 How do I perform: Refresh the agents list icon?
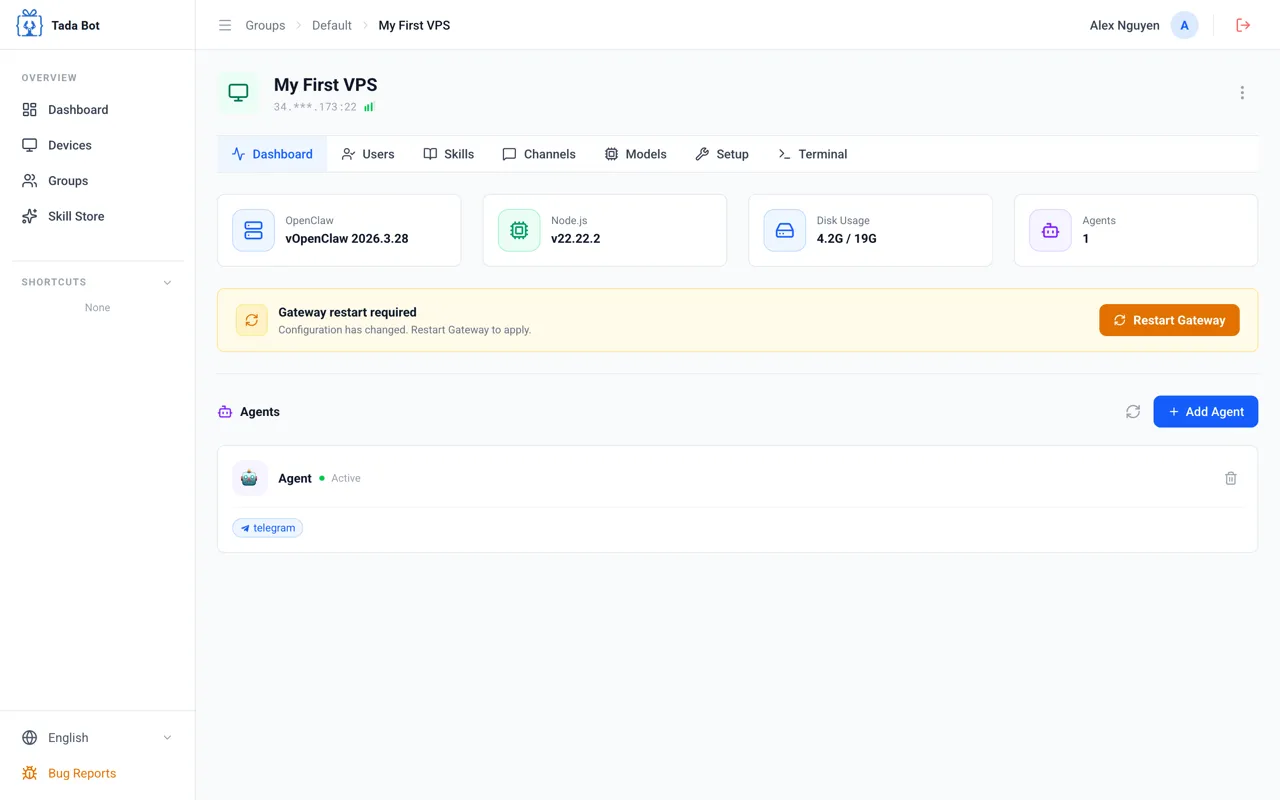(x=1133, y=412)
